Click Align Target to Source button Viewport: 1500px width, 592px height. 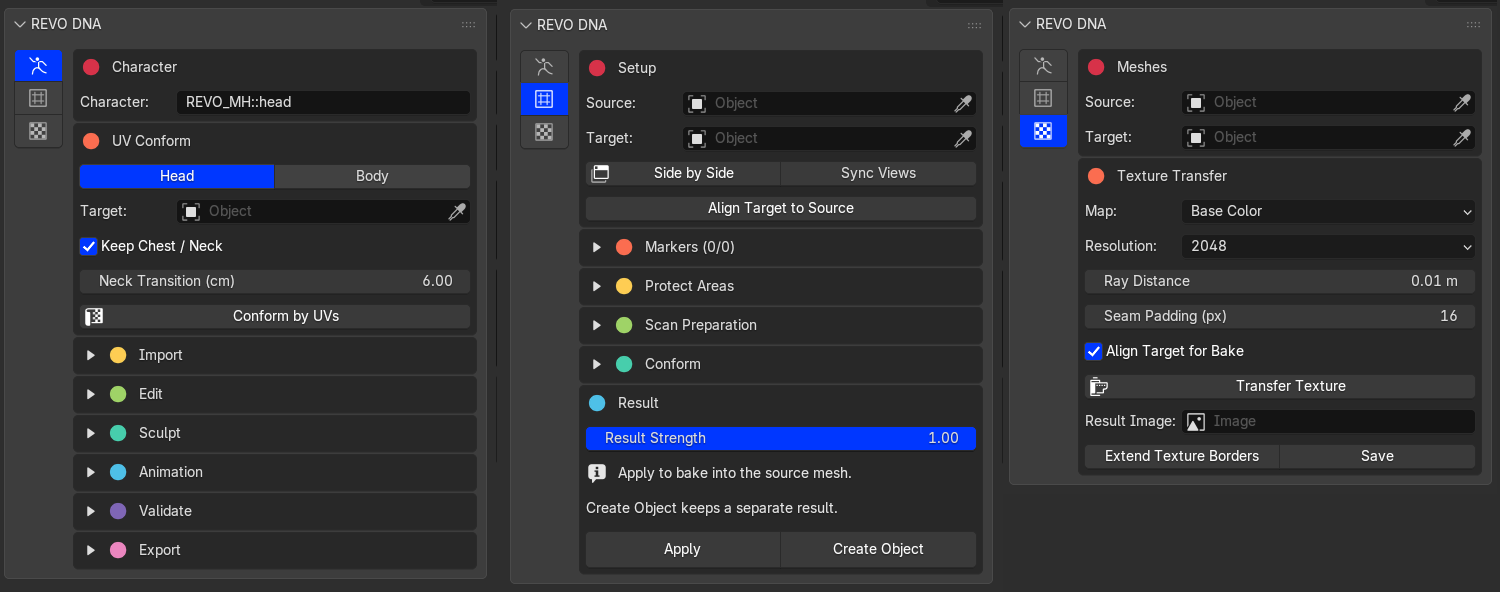click(x=781, y=208)
